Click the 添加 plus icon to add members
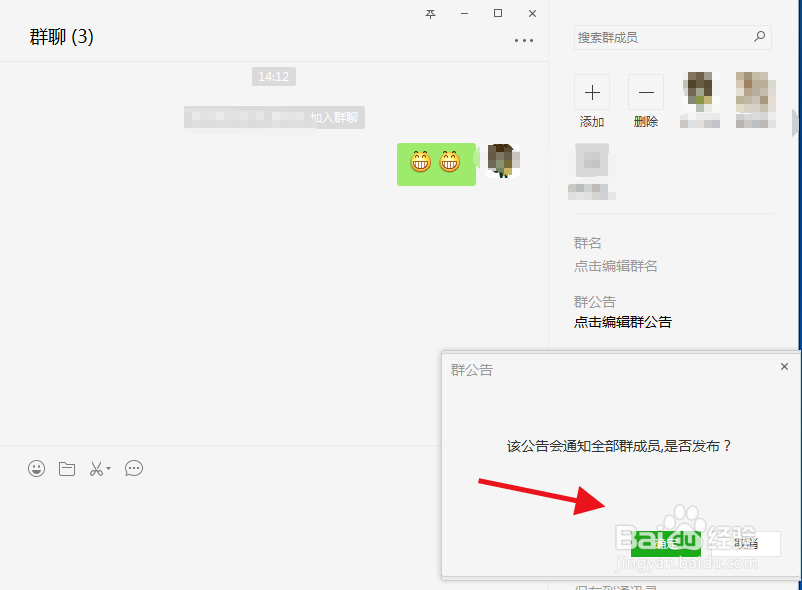 591,91
